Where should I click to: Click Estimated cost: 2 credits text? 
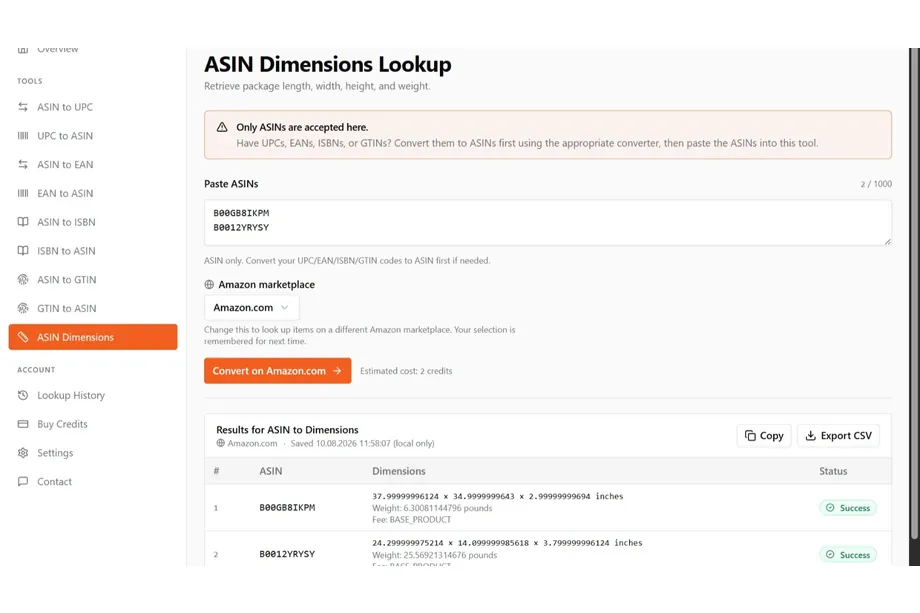[x=406, y=371]
